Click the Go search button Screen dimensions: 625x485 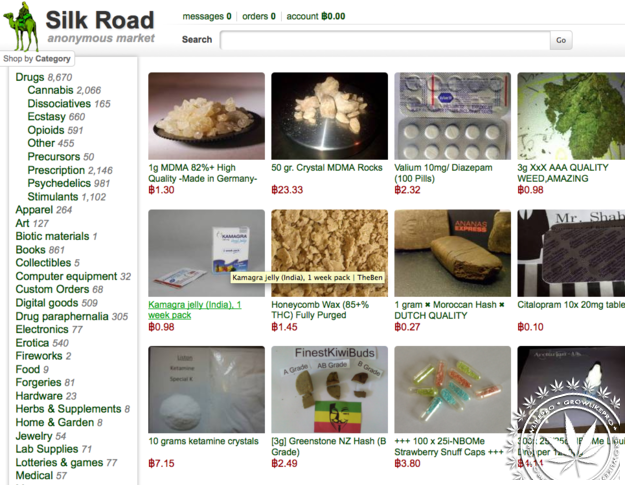click(561, 40)
